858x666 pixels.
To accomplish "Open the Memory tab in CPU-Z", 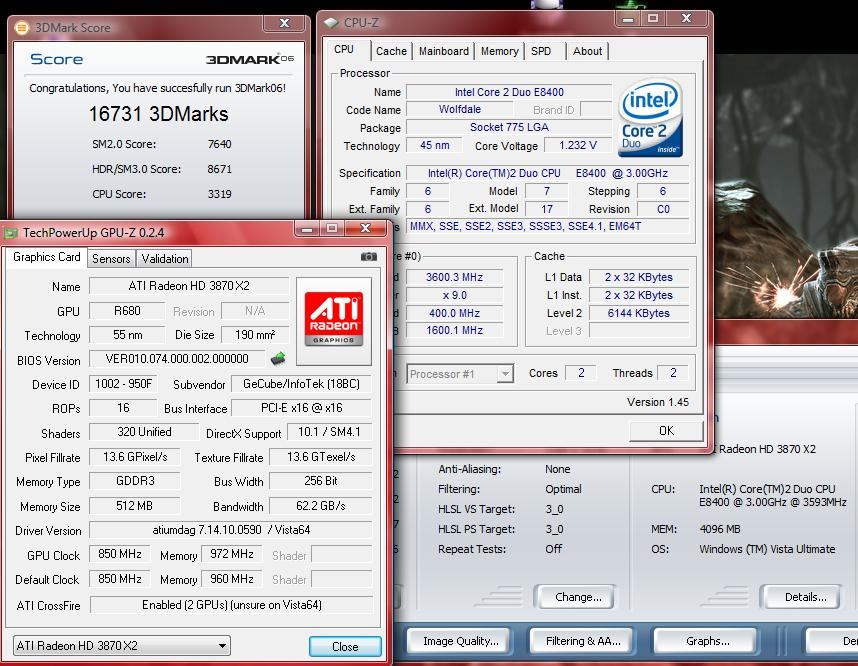I will pyautogui.click(x=500, y=51).
